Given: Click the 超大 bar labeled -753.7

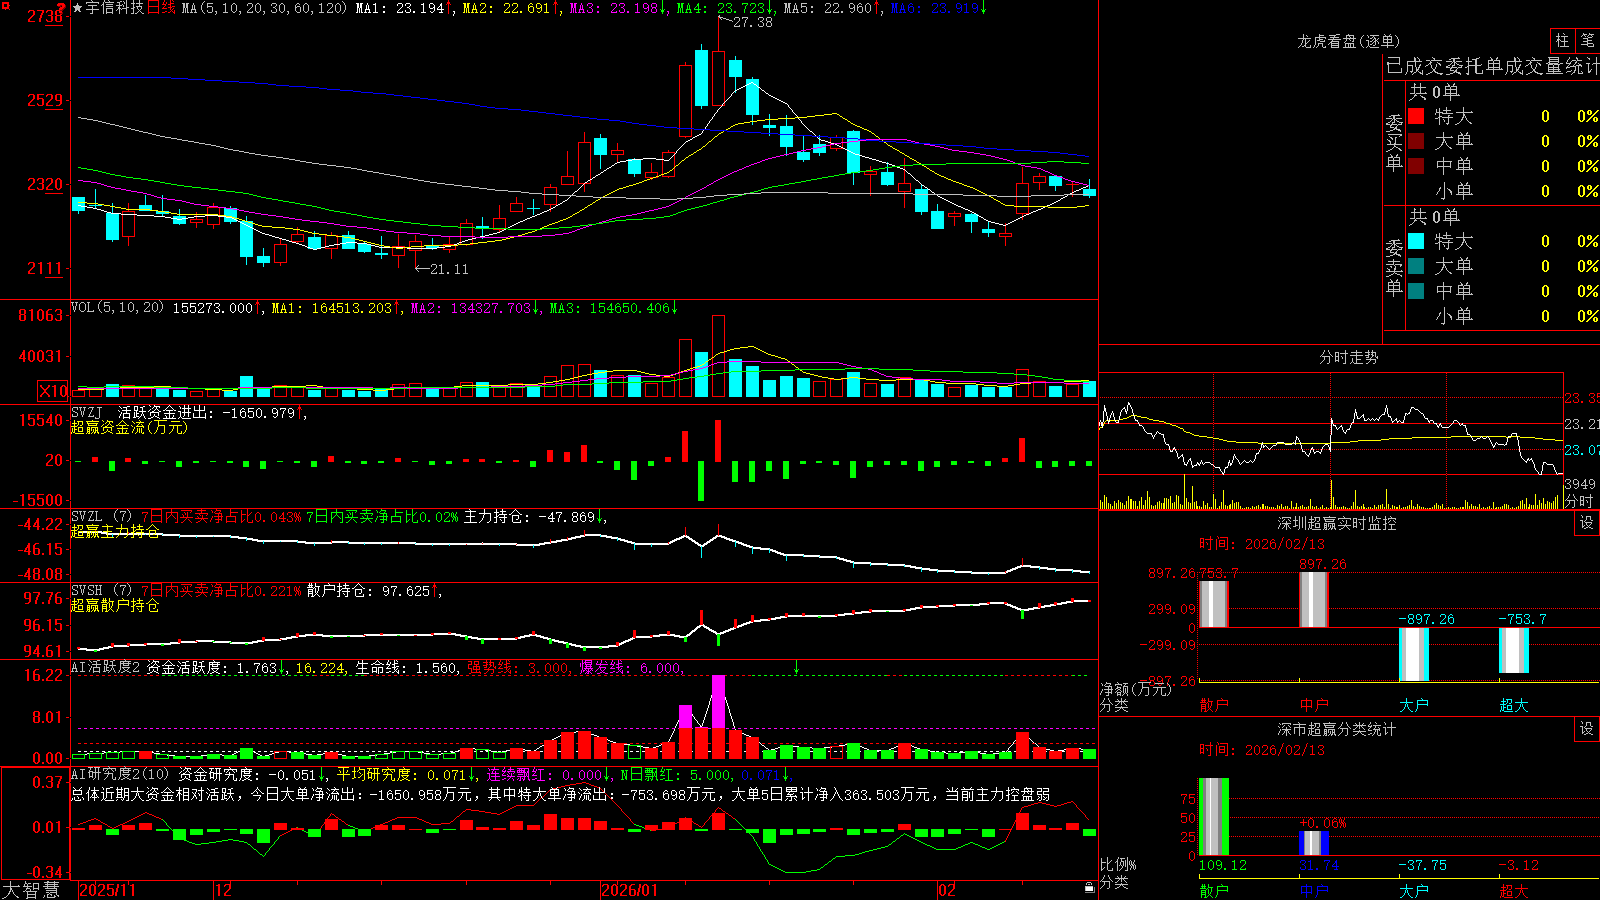Looking at the screenshot, I should (1513, 650).
